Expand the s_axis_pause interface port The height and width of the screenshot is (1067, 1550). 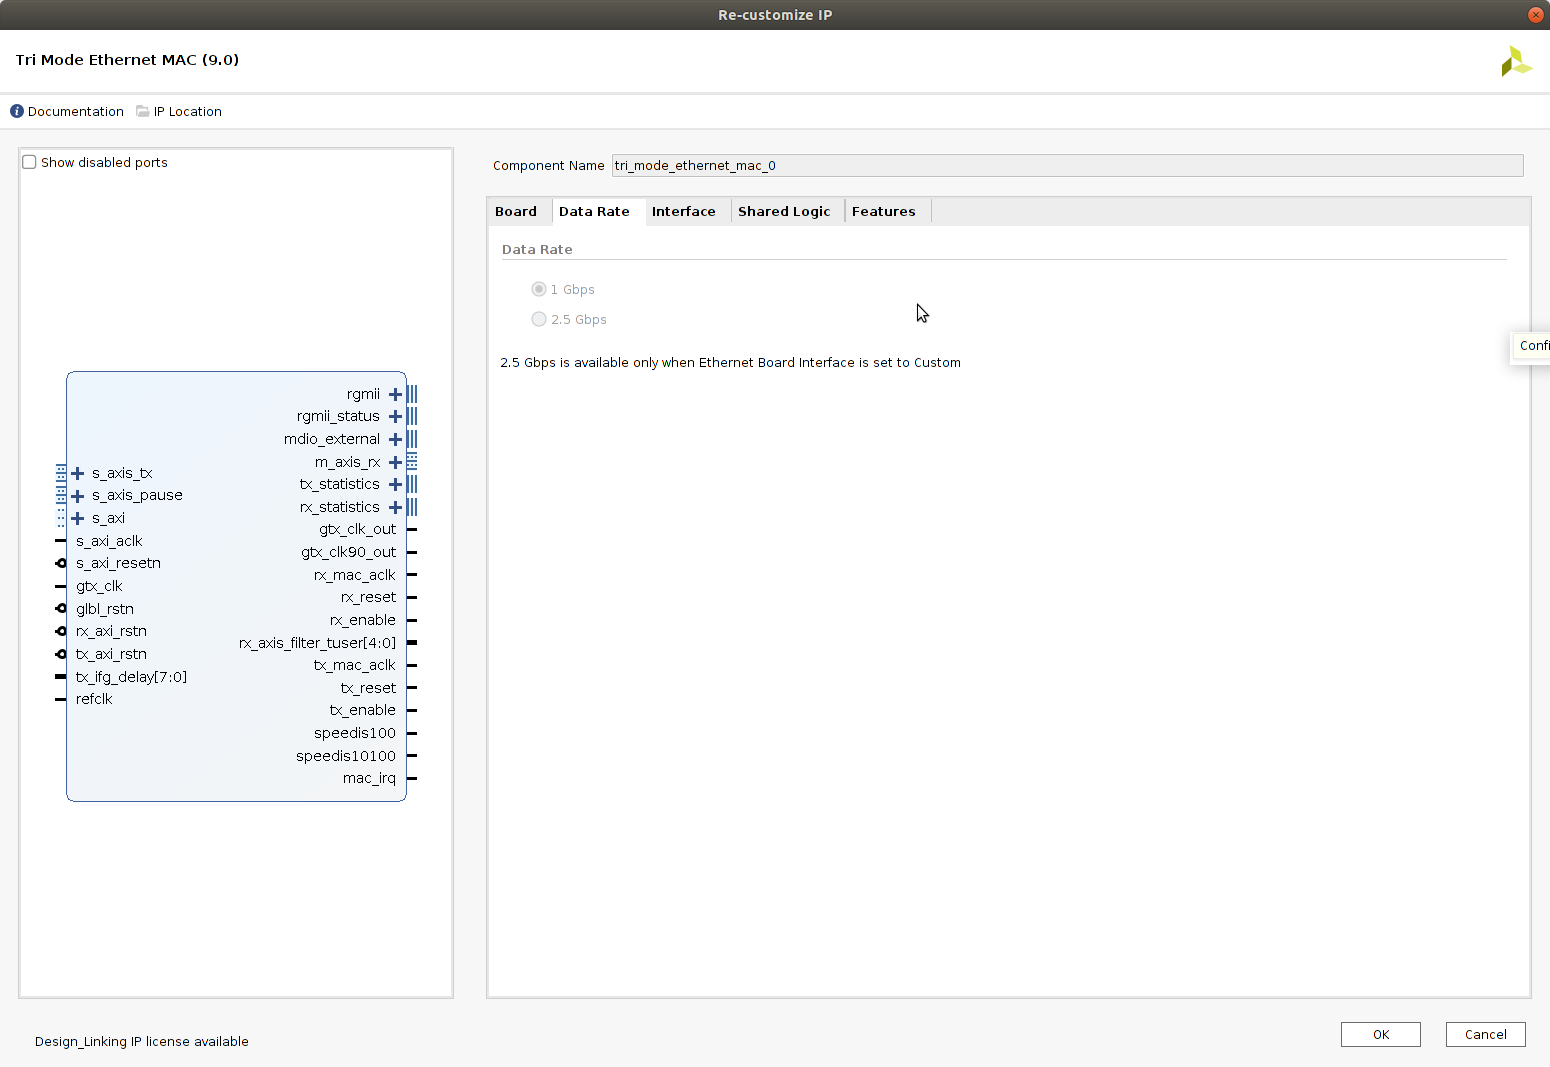click(78, 495)
